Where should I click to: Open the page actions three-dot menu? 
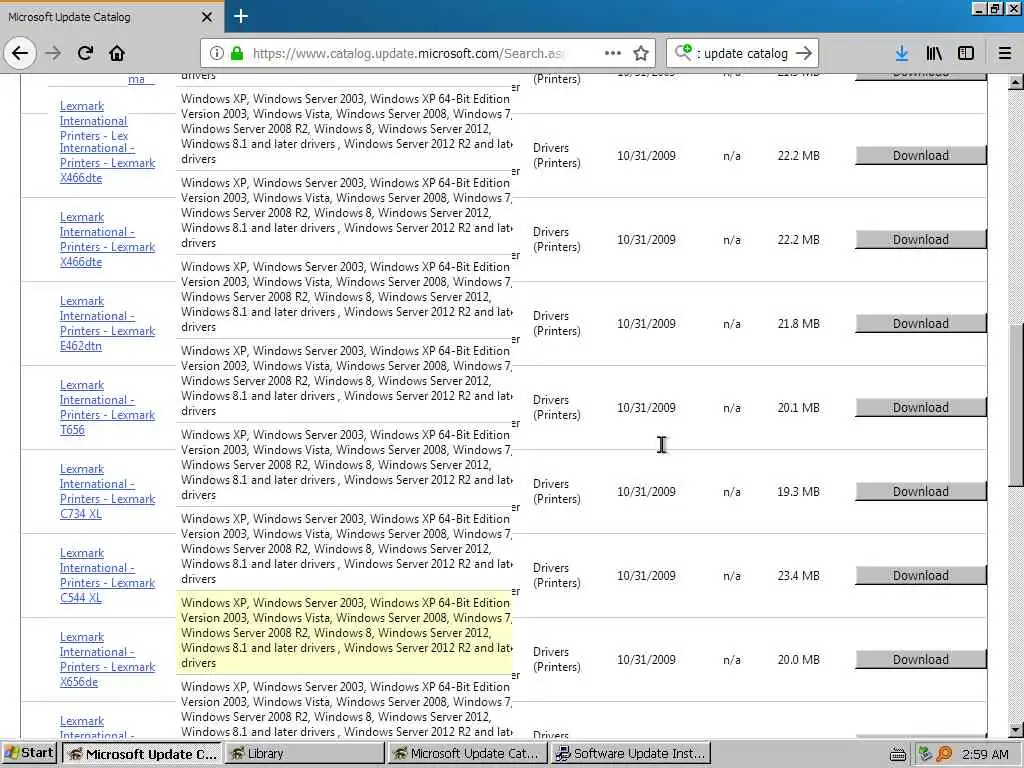[x=613, y=54]
